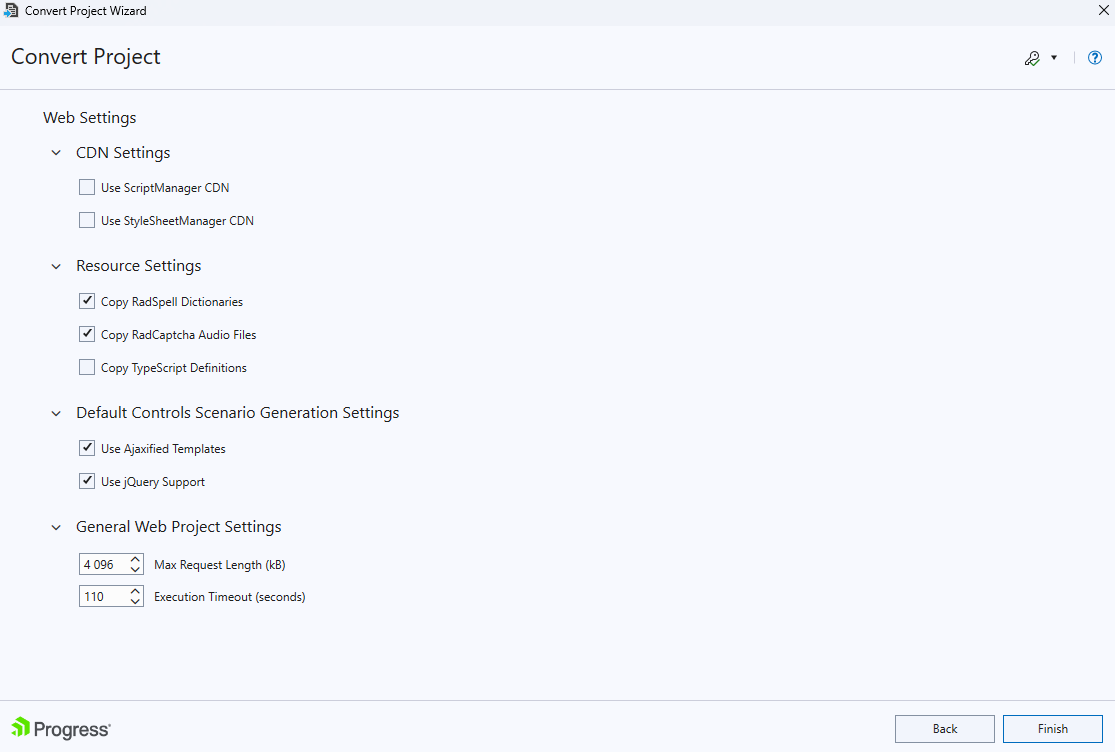
Task: Collapse the Resource Settings section
Action: (56, 265)
